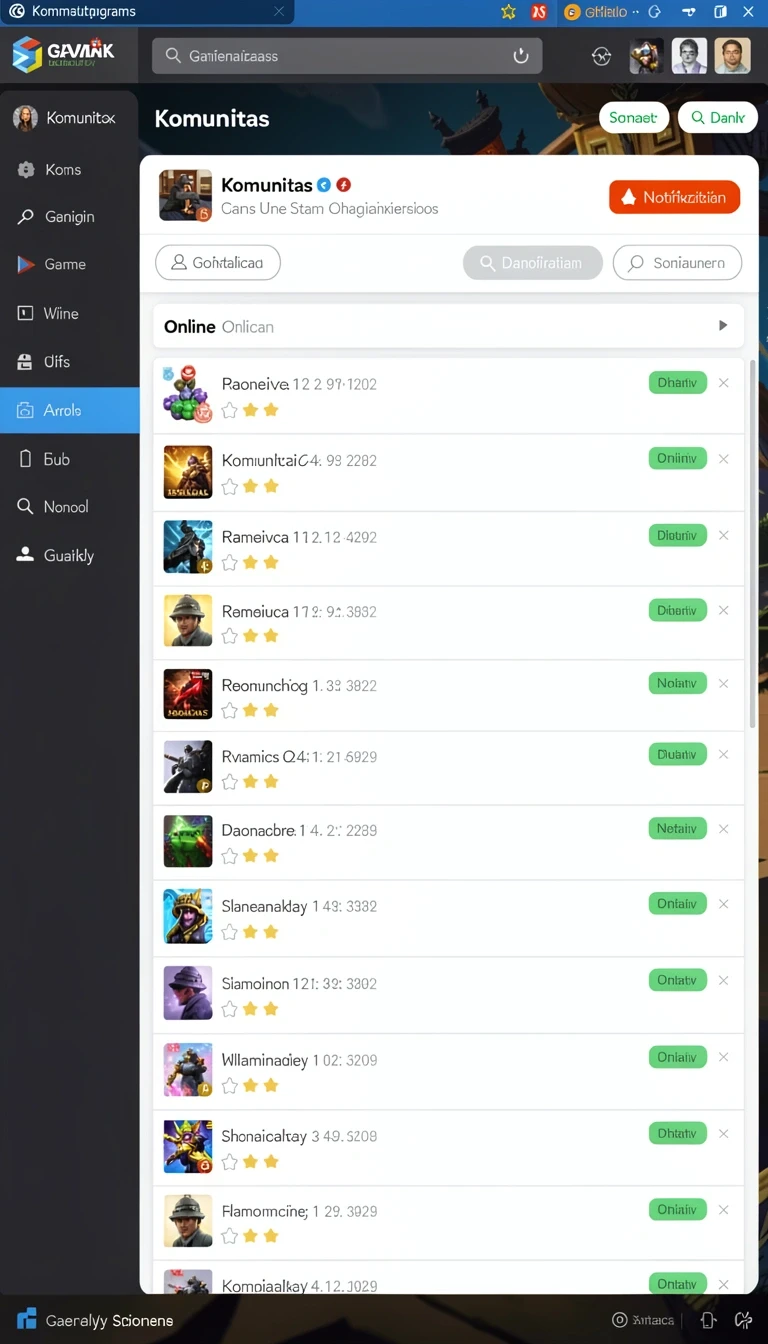Click the Sıntaca status bar item

click(644, 1320)
